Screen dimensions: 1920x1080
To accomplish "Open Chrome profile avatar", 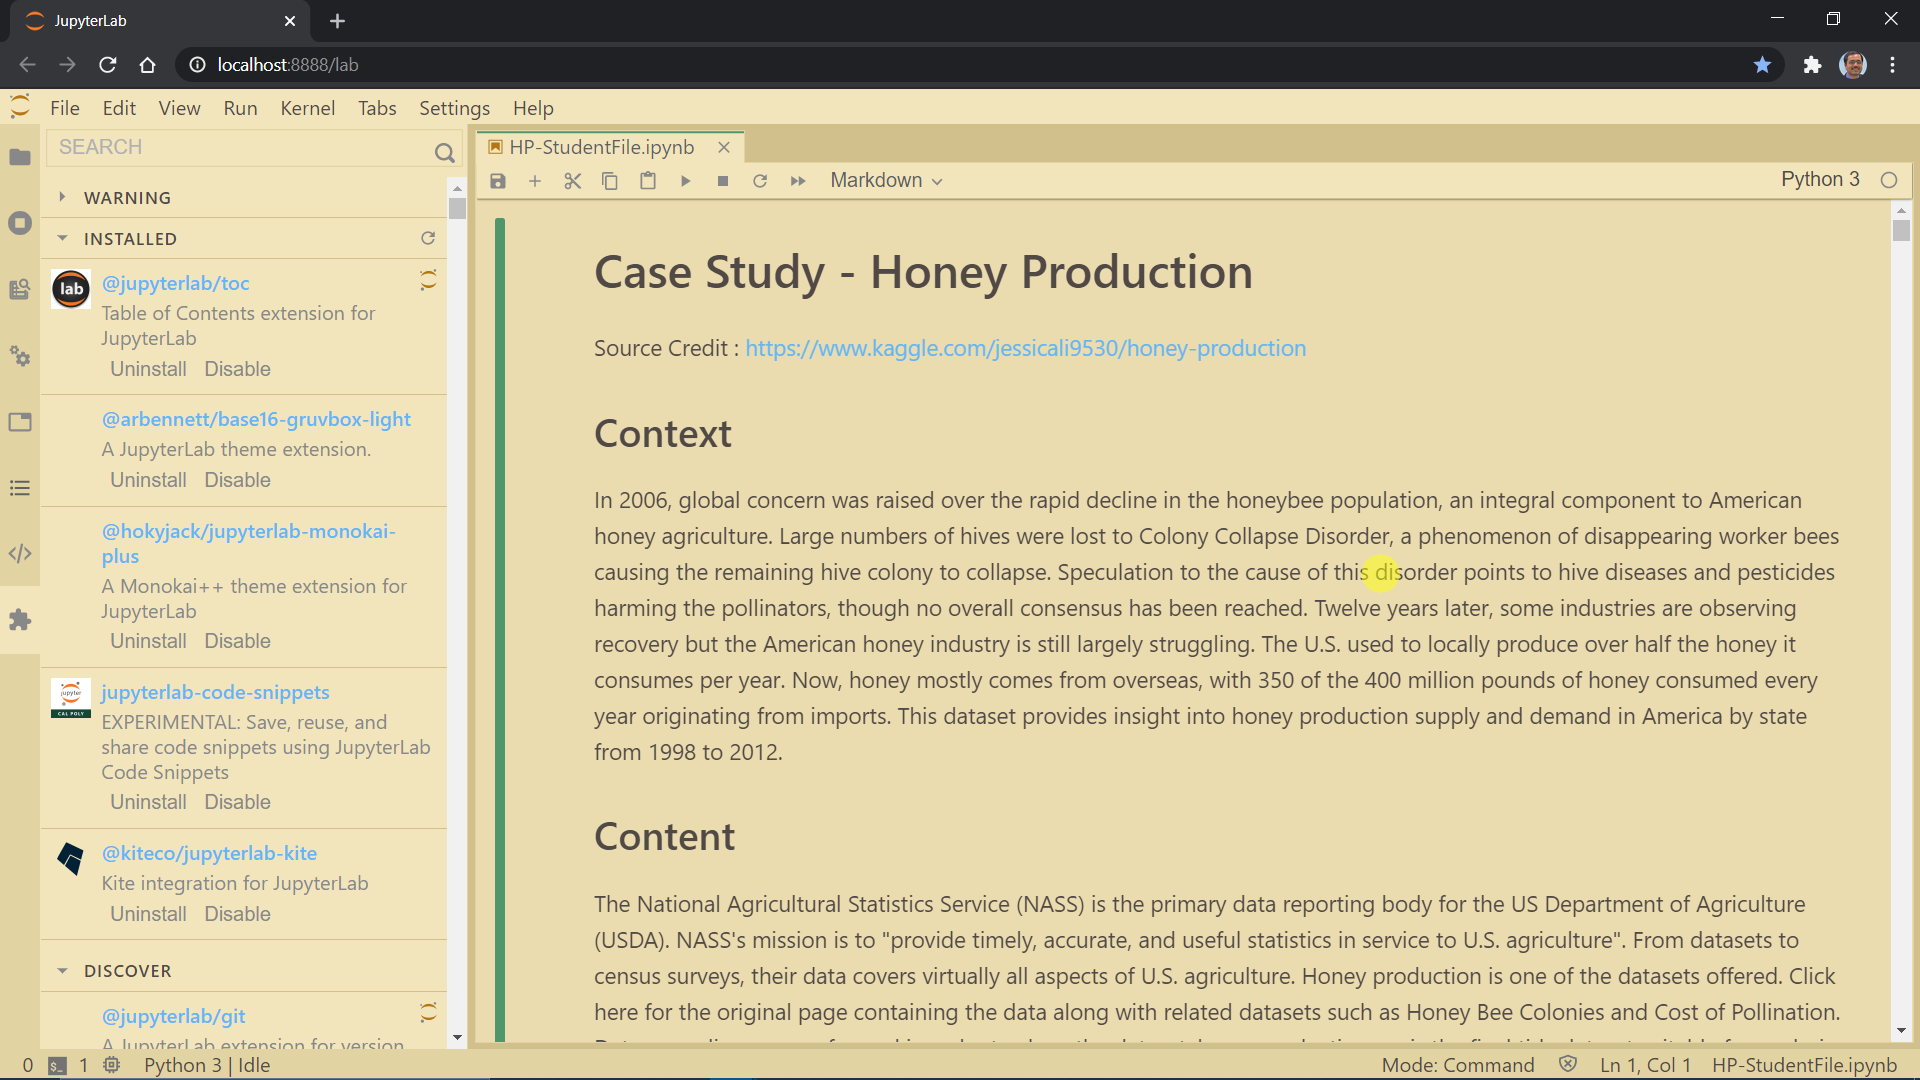I will 1853,65.
